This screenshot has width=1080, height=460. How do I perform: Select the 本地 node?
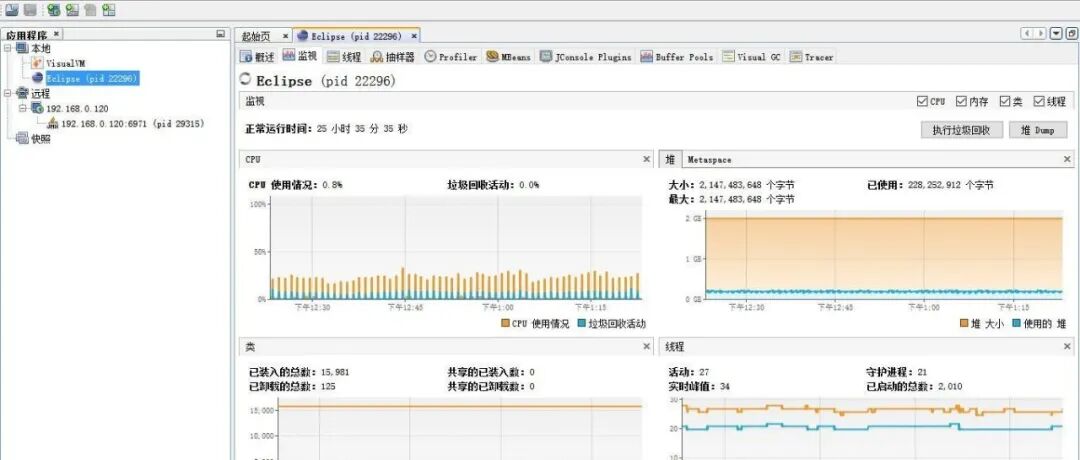(x=41, y=48)
